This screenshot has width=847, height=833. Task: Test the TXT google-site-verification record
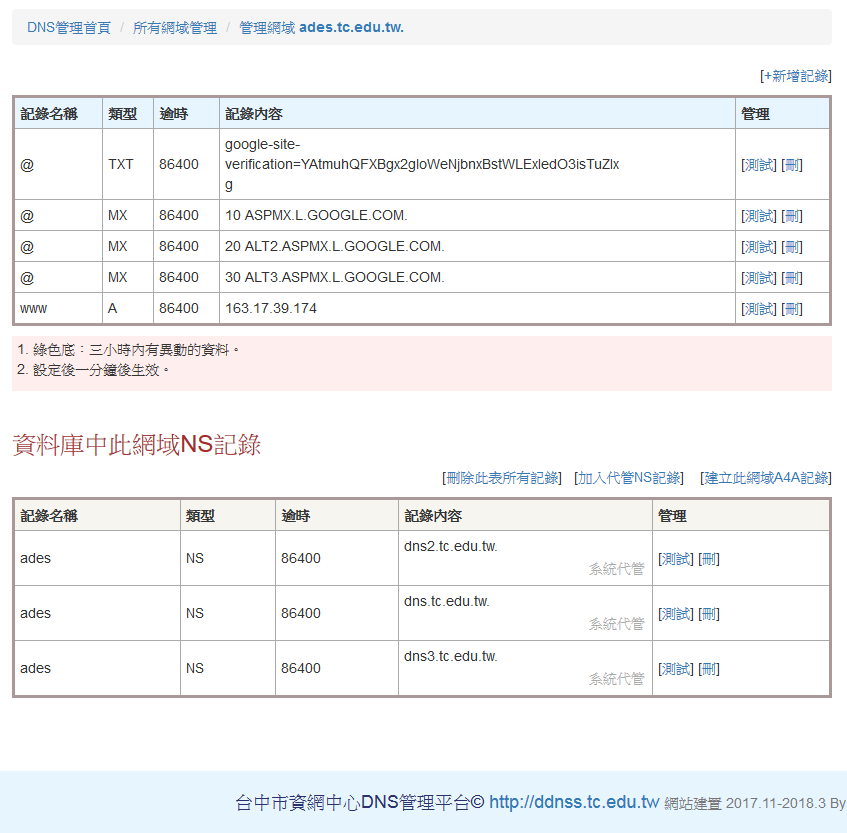tap(759, 165)
